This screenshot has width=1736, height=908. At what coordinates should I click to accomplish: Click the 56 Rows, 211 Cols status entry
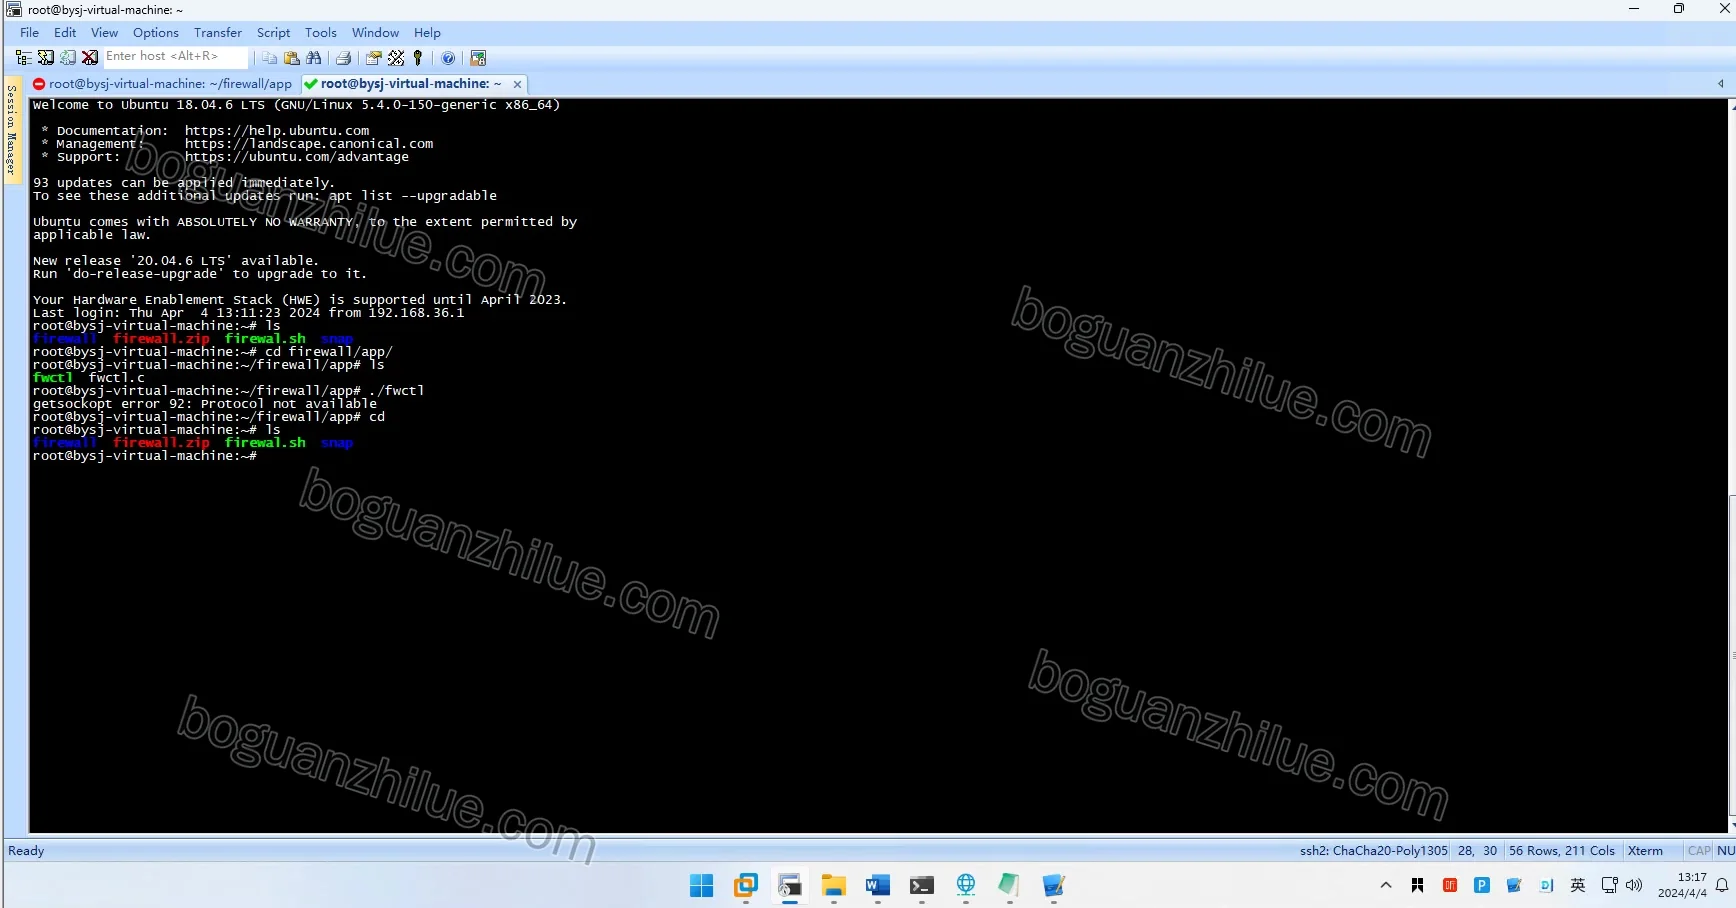point(1562,851)
